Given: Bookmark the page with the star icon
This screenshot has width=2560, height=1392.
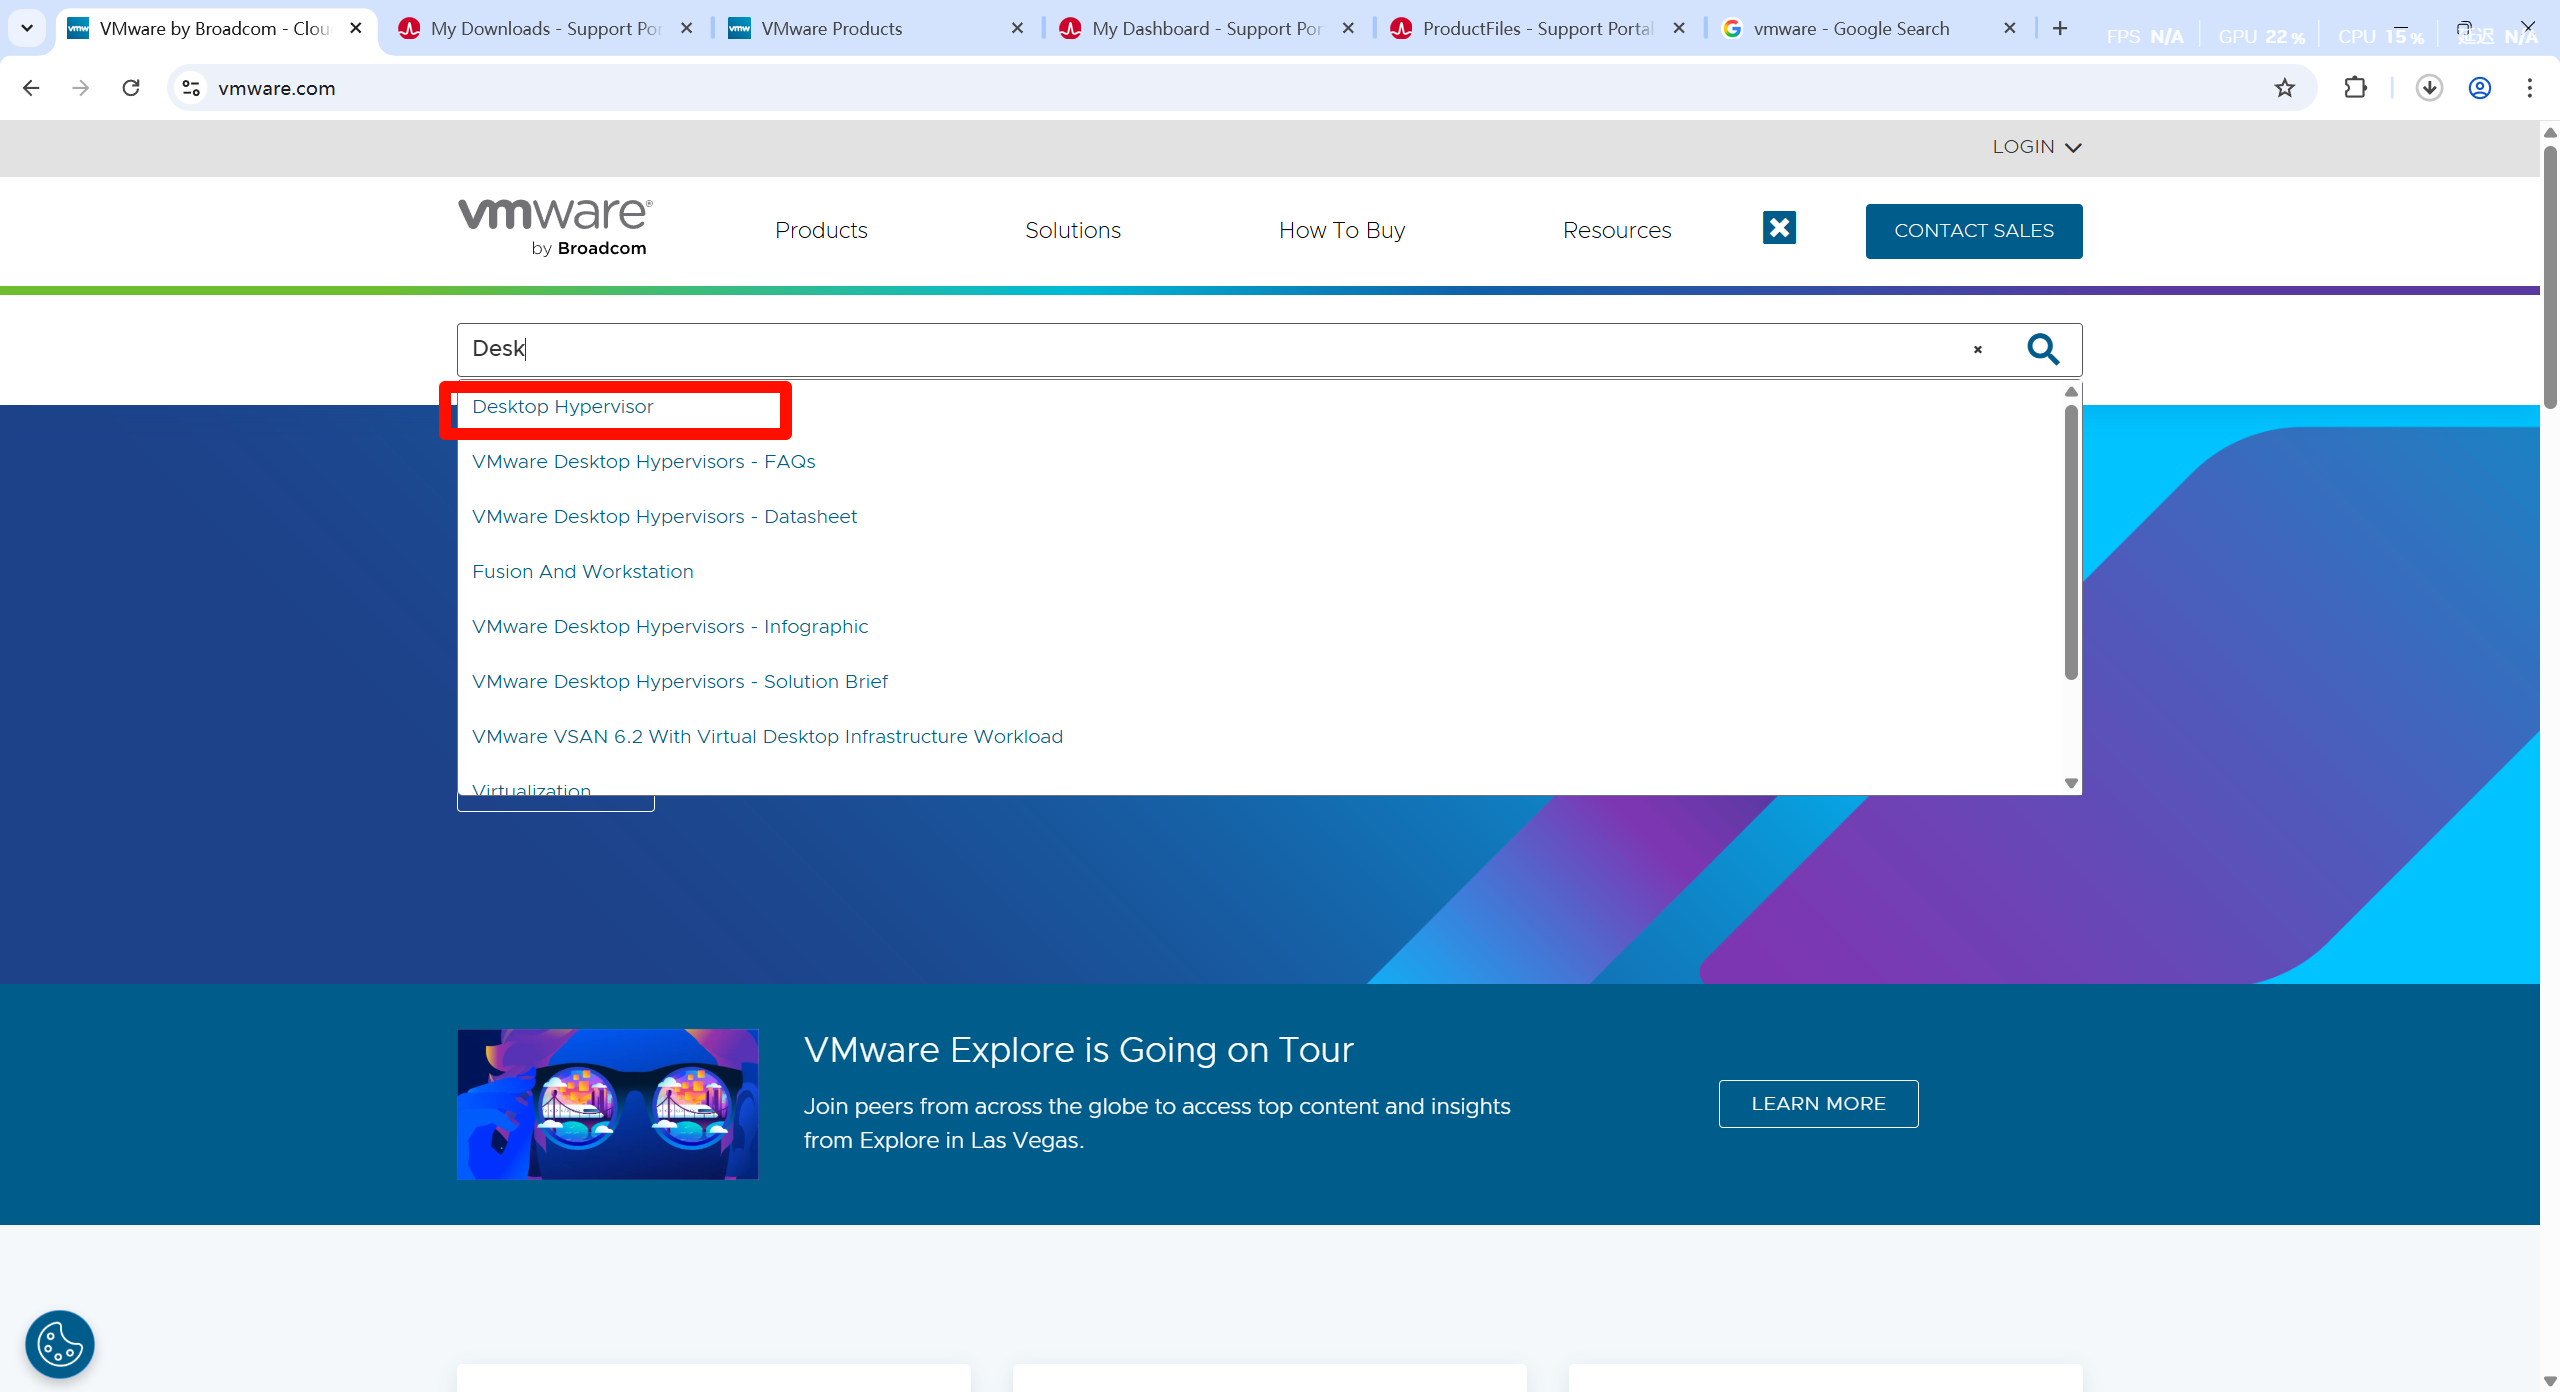Looking at the screenshot, I should [2285, 88].
